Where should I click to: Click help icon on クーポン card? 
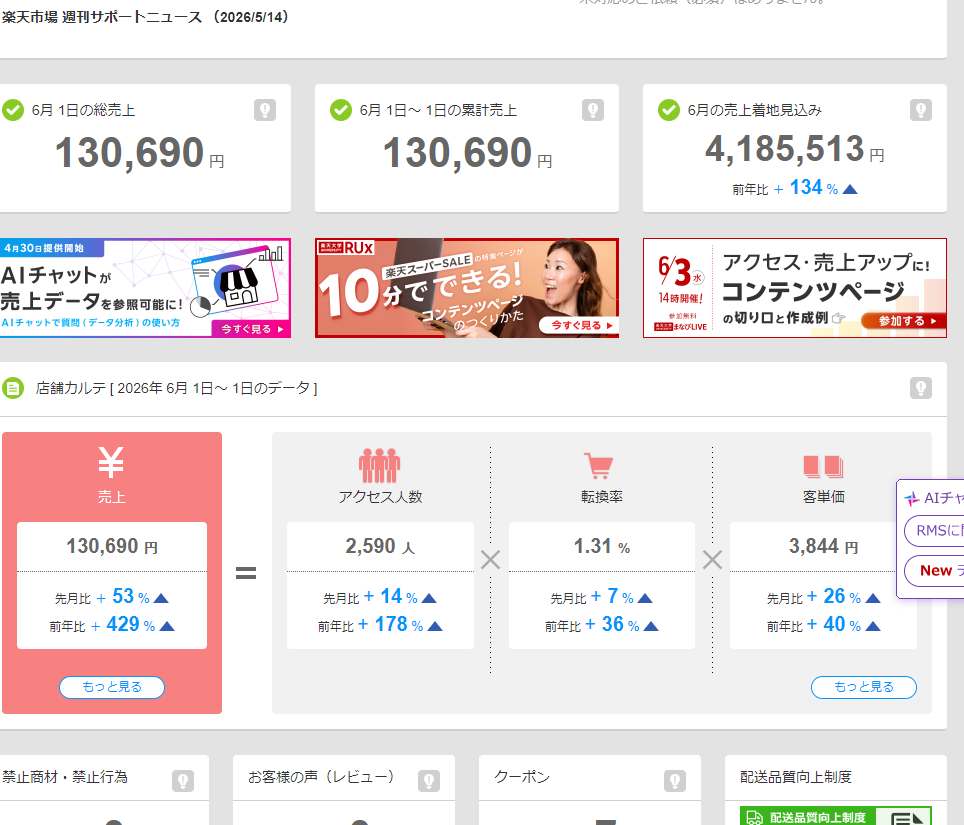tap(674, 781)
